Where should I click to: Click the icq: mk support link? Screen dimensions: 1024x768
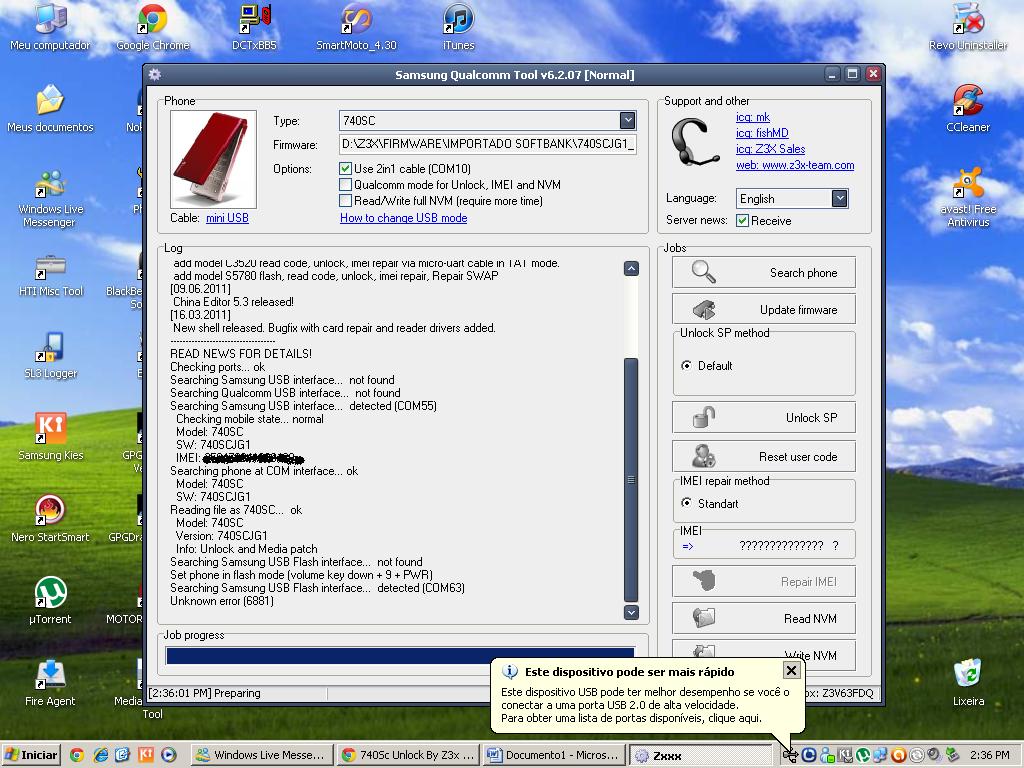[753, 117]
